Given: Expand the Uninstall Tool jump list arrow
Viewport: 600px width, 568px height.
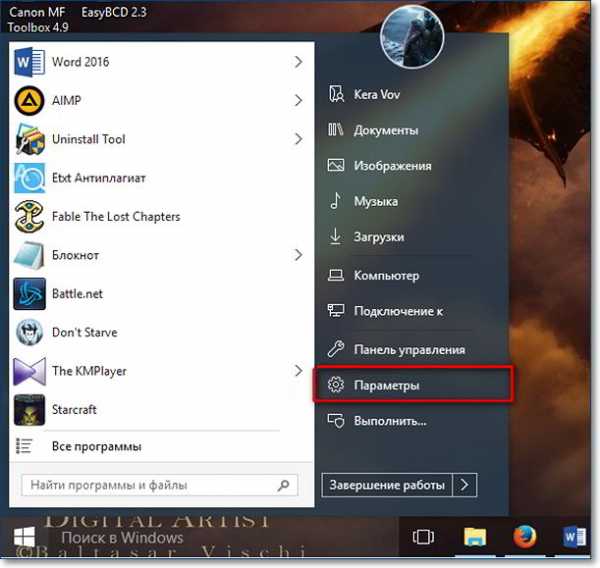Looking at the screenshot, I should click(x=298, y=139).
